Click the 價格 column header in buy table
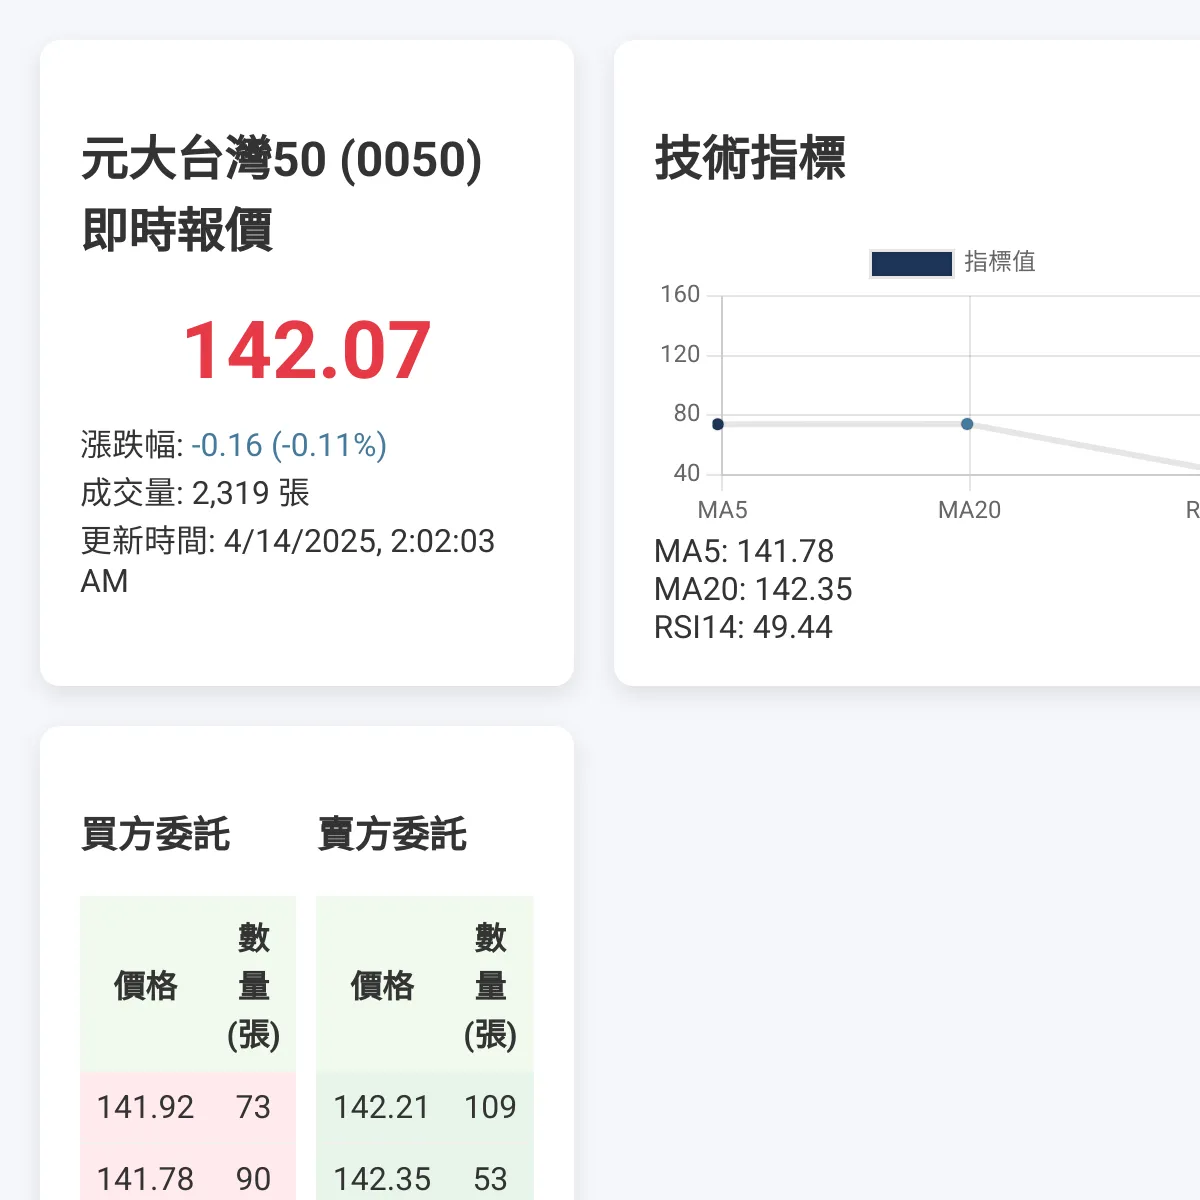 click(145, 986)
